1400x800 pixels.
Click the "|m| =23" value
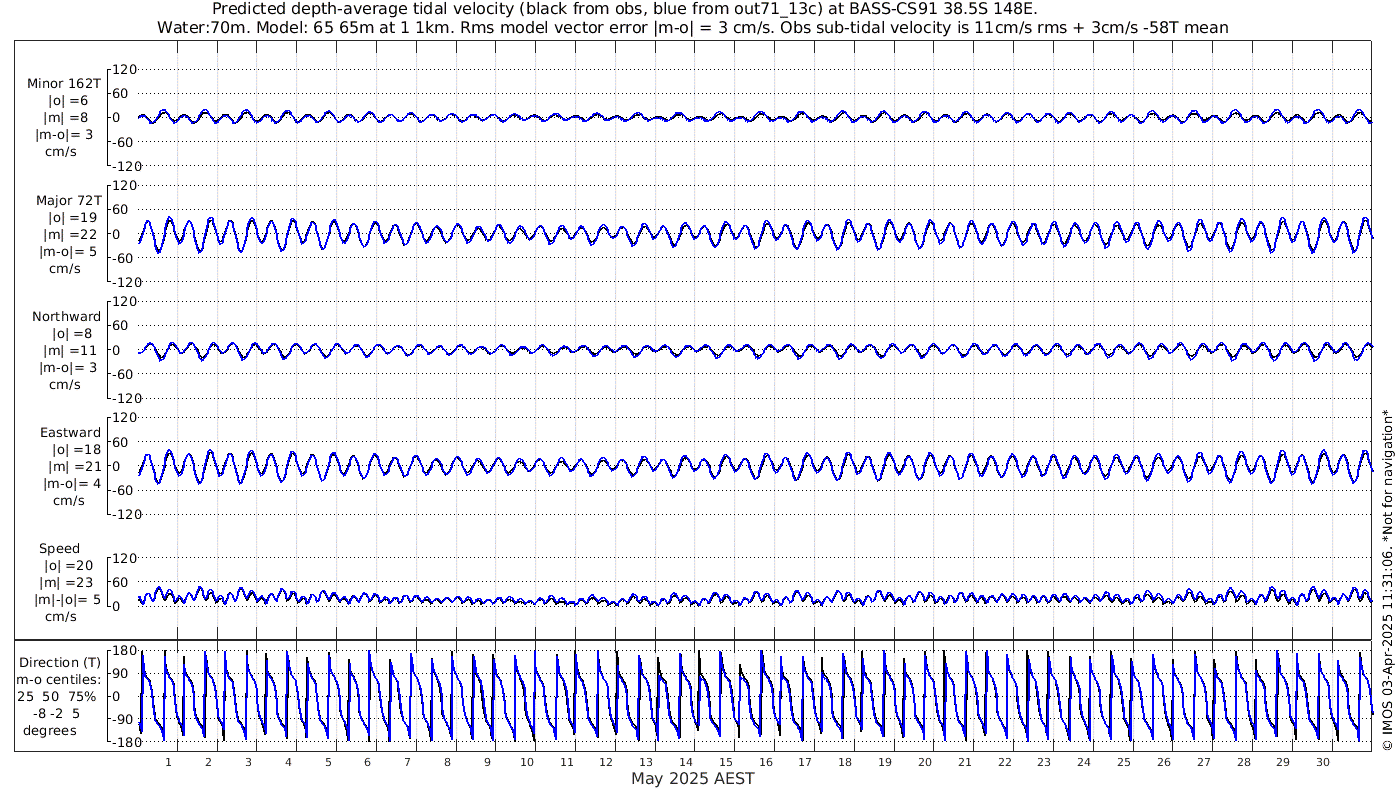click(70, 583)
